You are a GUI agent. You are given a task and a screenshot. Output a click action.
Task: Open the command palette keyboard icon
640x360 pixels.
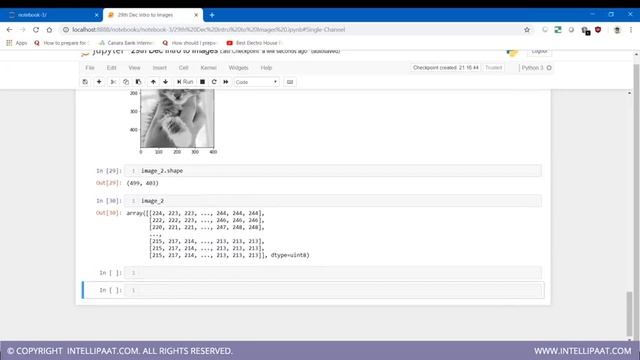point(290,82)
